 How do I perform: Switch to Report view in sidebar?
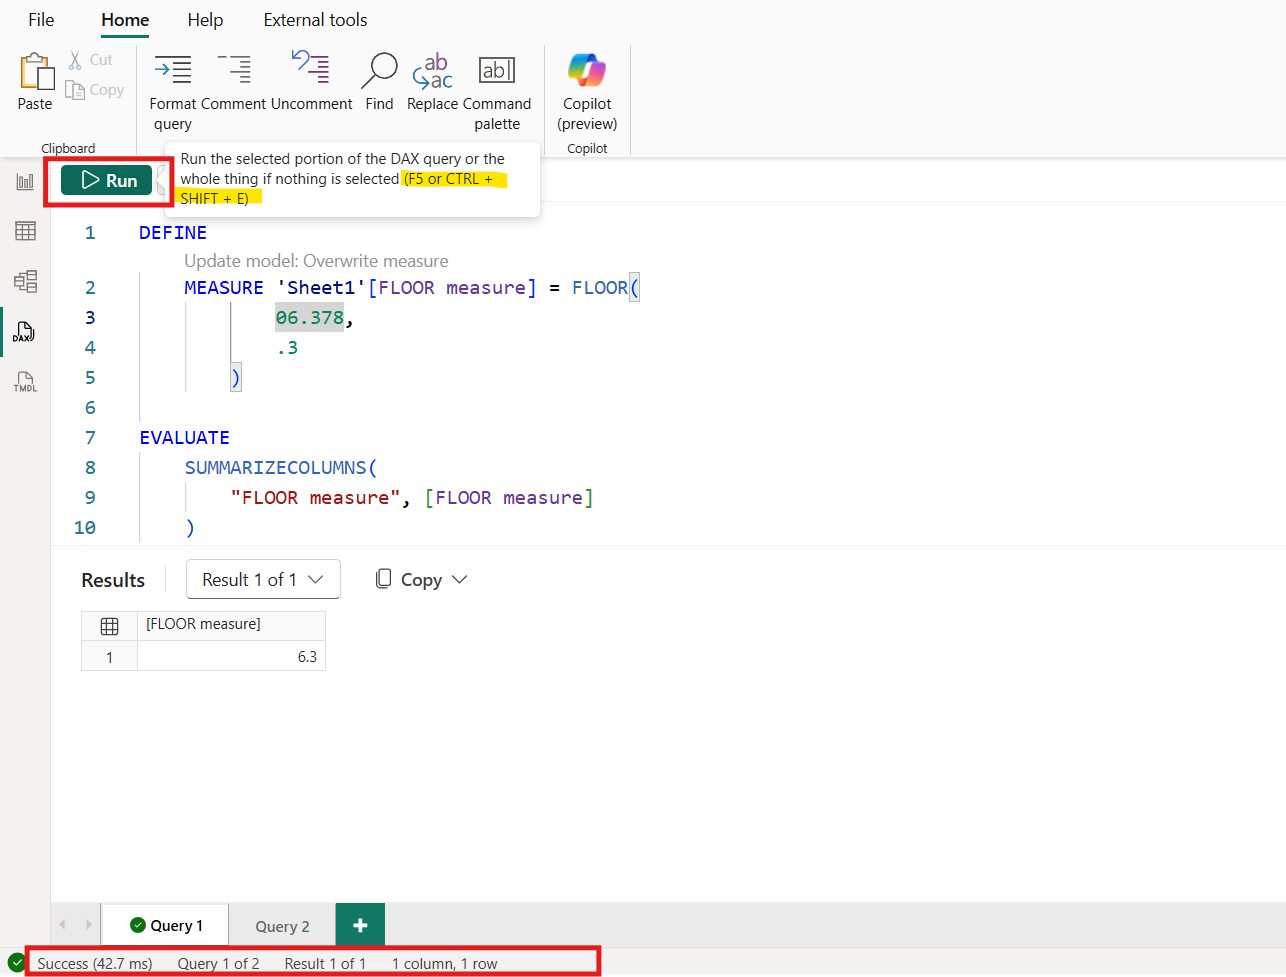[x=25, y=181]
